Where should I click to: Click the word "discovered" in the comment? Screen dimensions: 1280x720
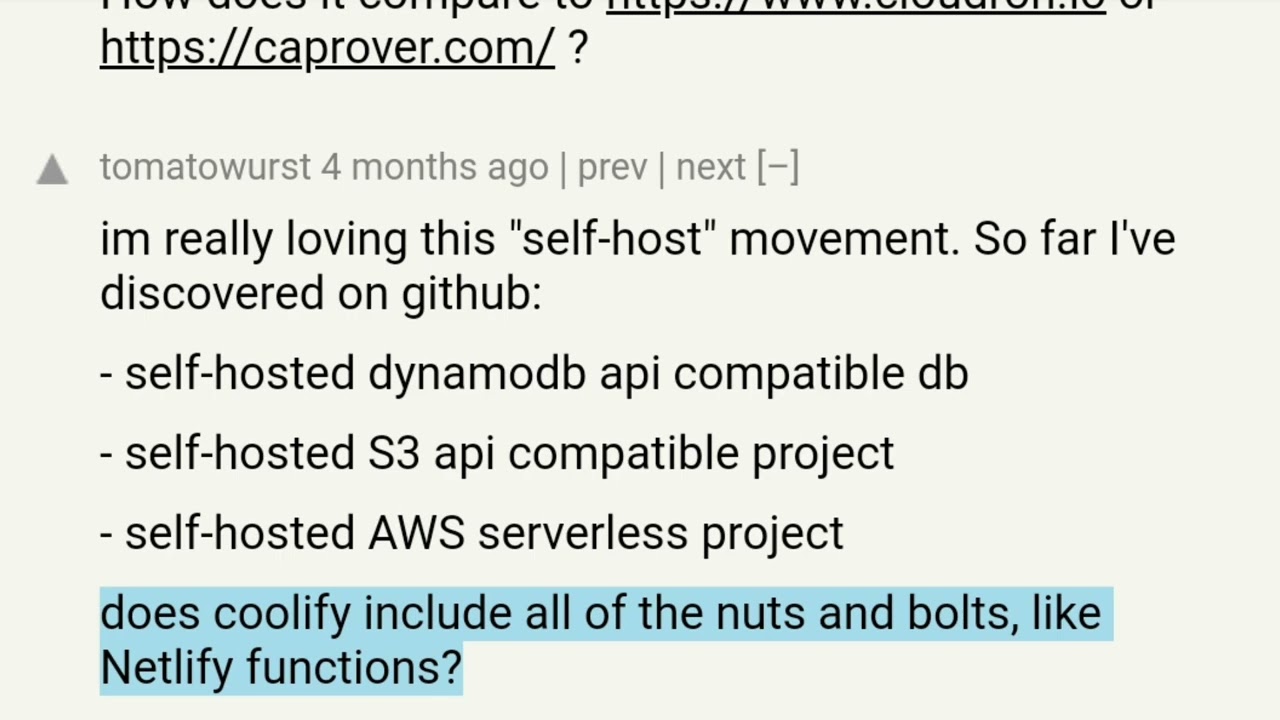tap(212, 293)
